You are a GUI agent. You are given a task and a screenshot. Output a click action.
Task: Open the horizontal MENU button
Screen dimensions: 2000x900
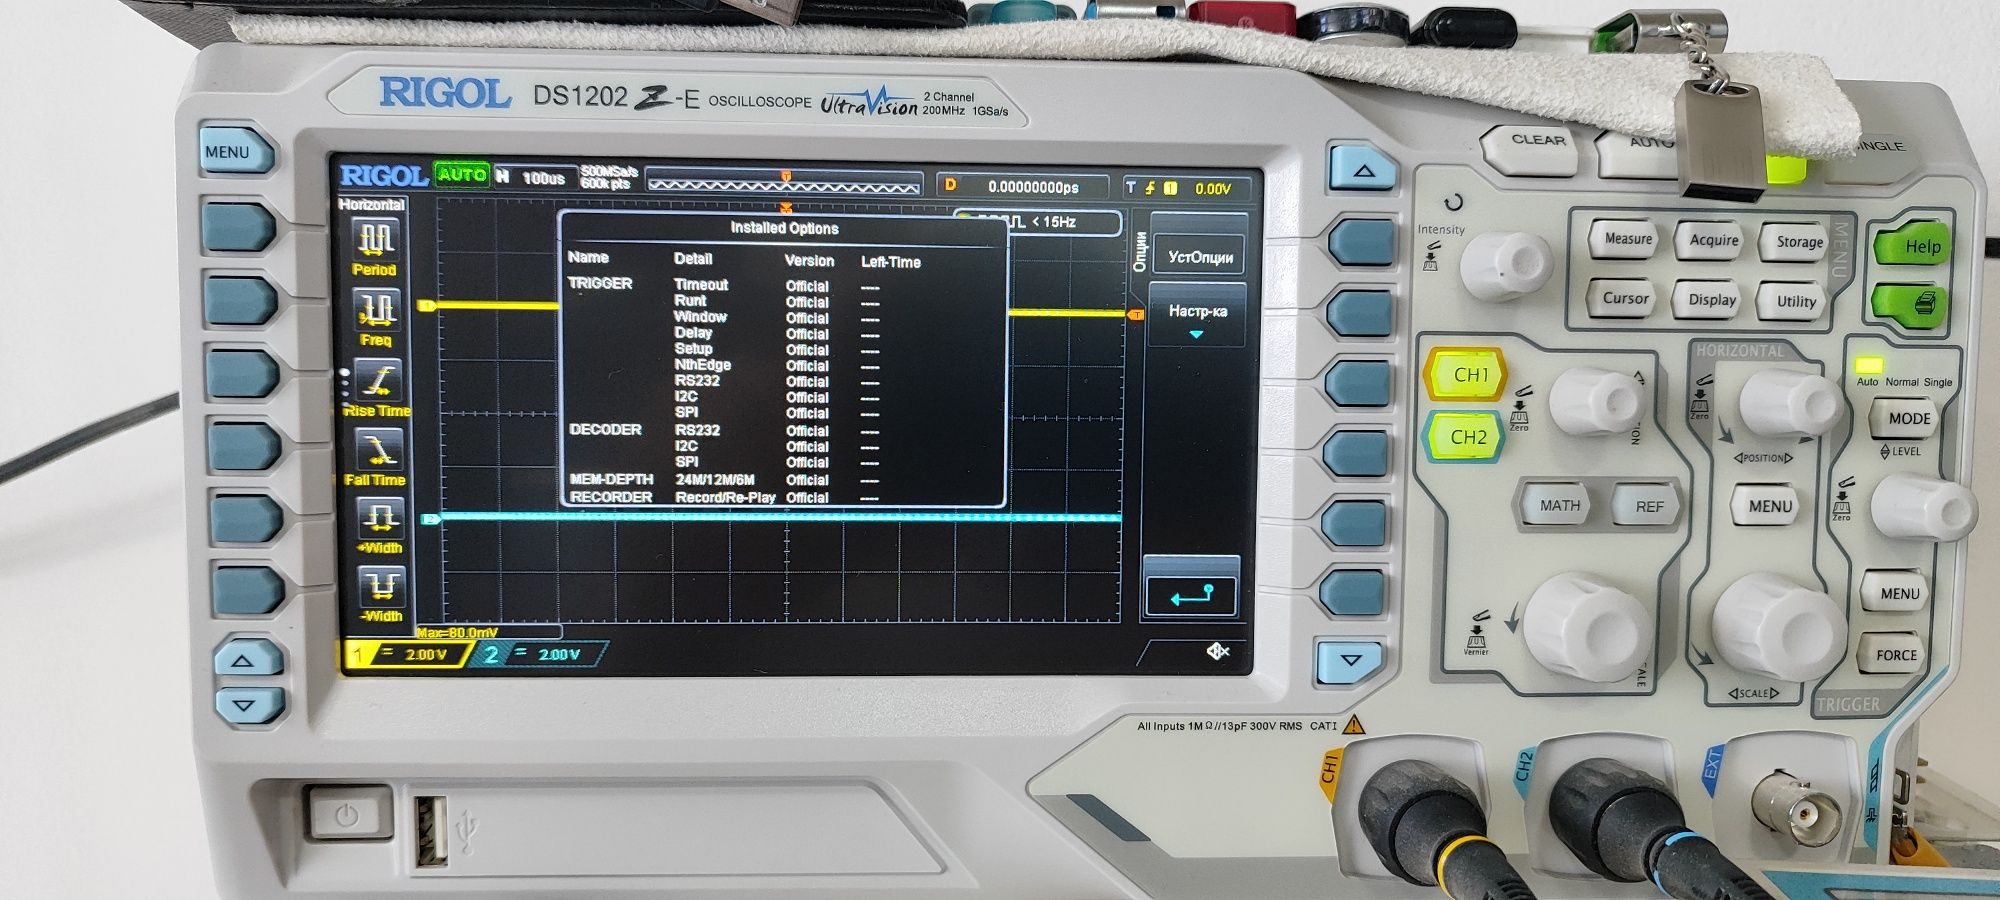click(1769, 506)
